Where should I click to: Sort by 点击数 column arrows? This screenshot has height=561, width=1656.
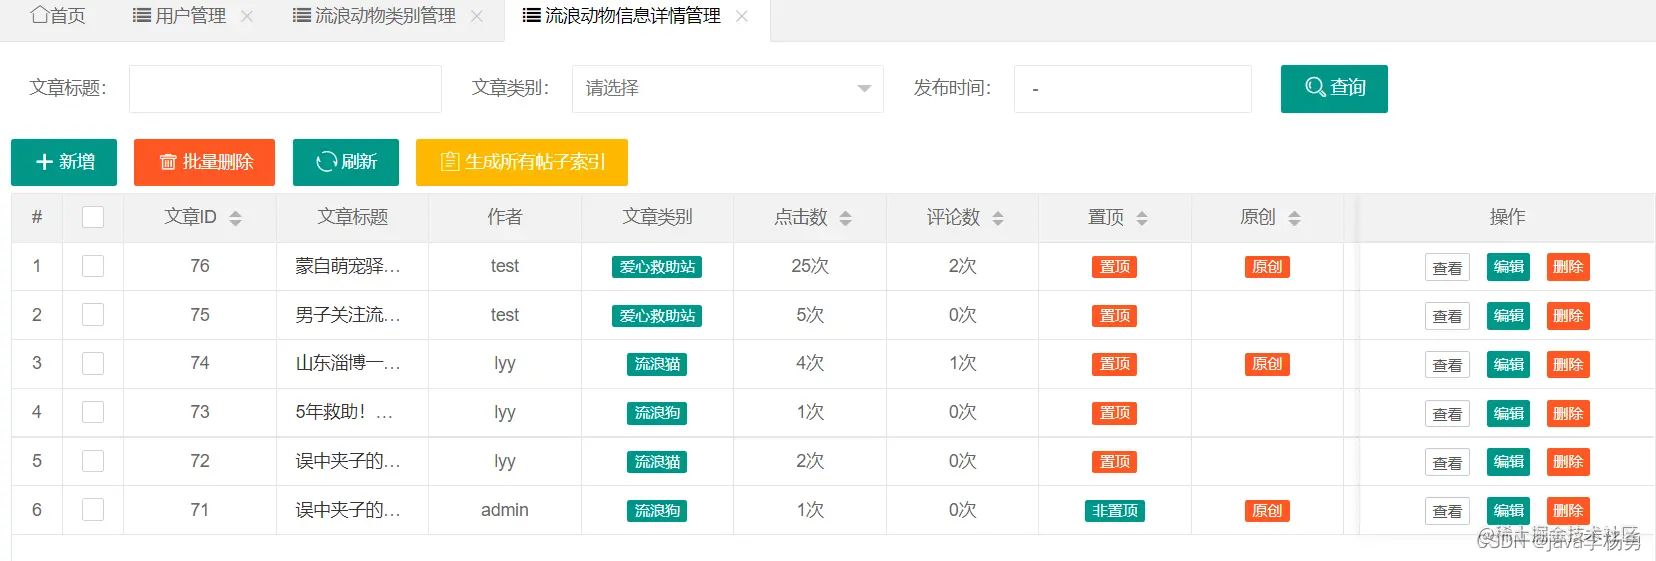coord(846,218)
